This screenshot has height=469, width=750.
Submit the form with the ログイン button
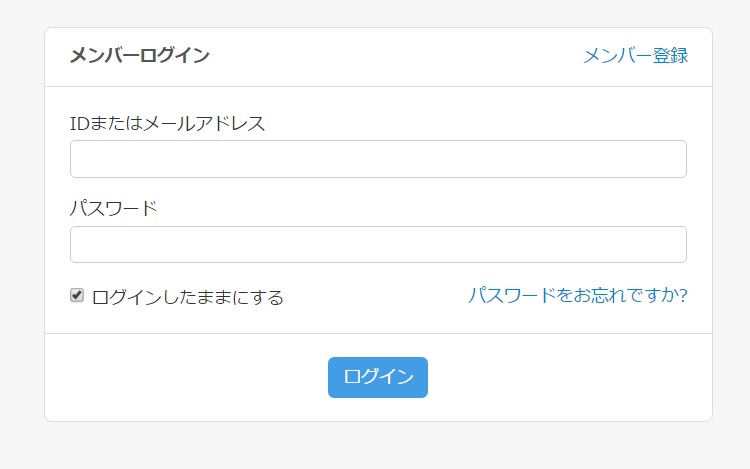coord(378,377)
